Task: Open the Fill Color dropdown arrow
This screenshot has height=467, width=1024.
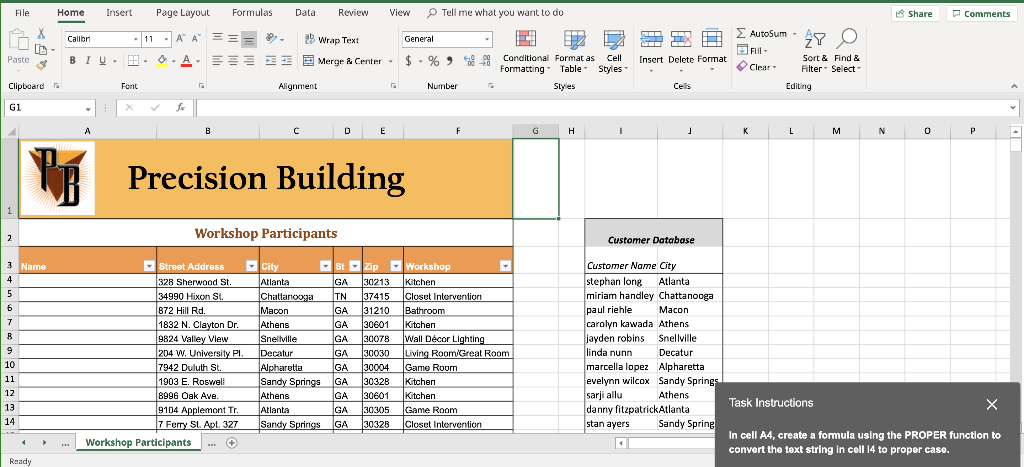Action: (174, 61)
